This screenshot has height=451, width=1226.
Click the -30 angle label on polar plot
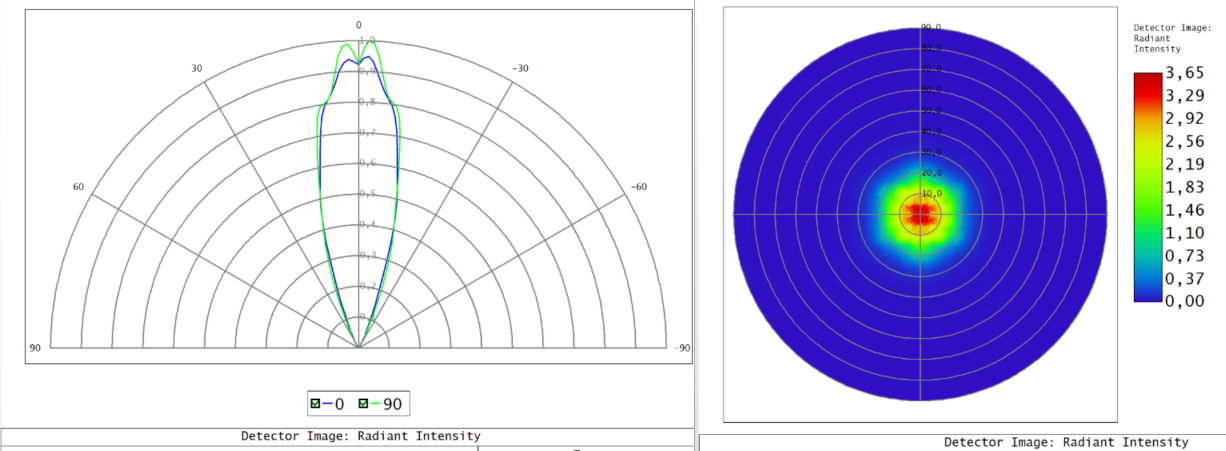click(x=521, y=68)
